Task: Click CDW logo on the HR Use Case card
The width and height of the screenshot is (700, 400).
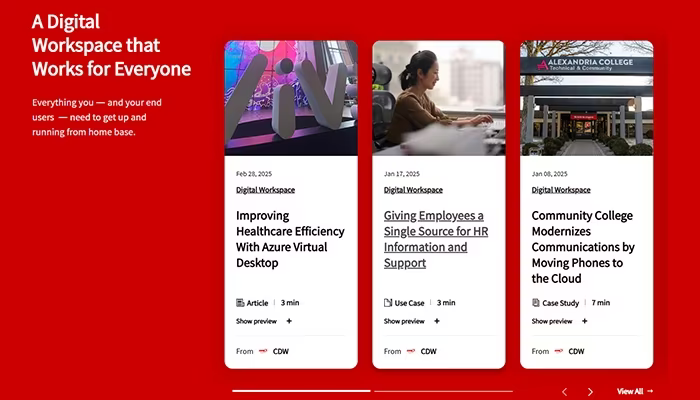Action: click(x=411, y=351)
